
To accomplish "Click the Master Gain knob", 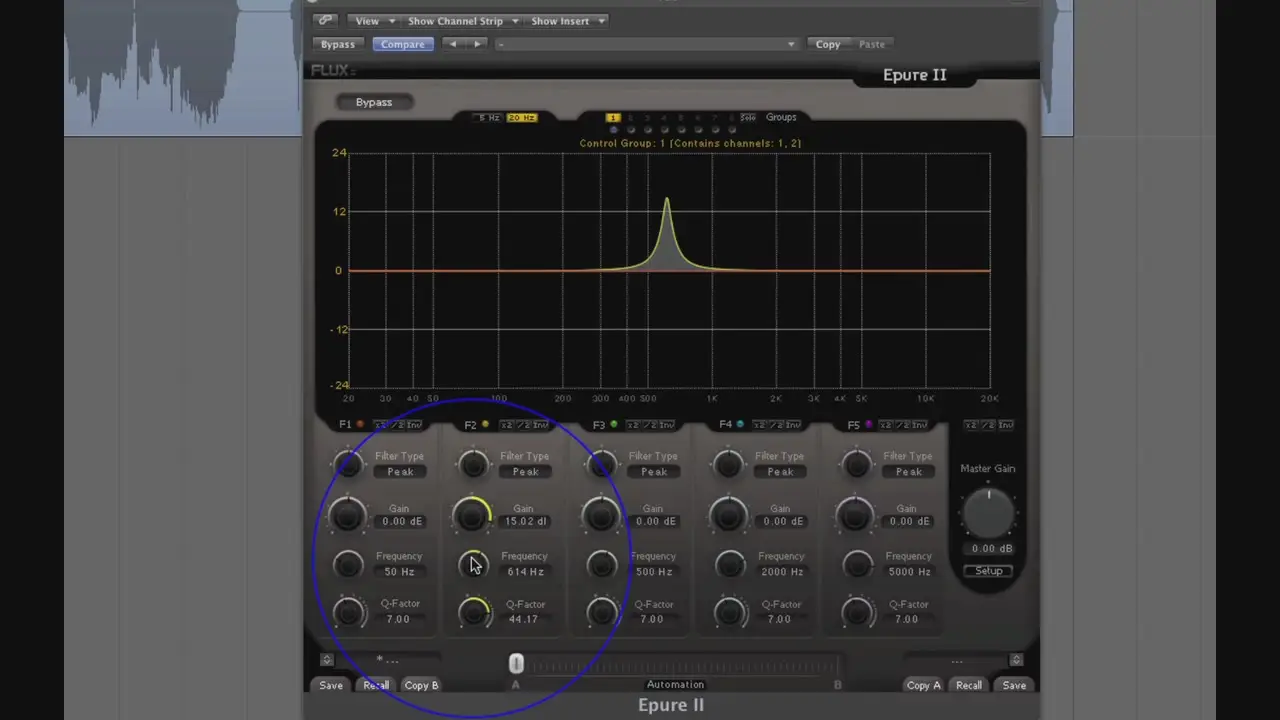I will [988, 513].
